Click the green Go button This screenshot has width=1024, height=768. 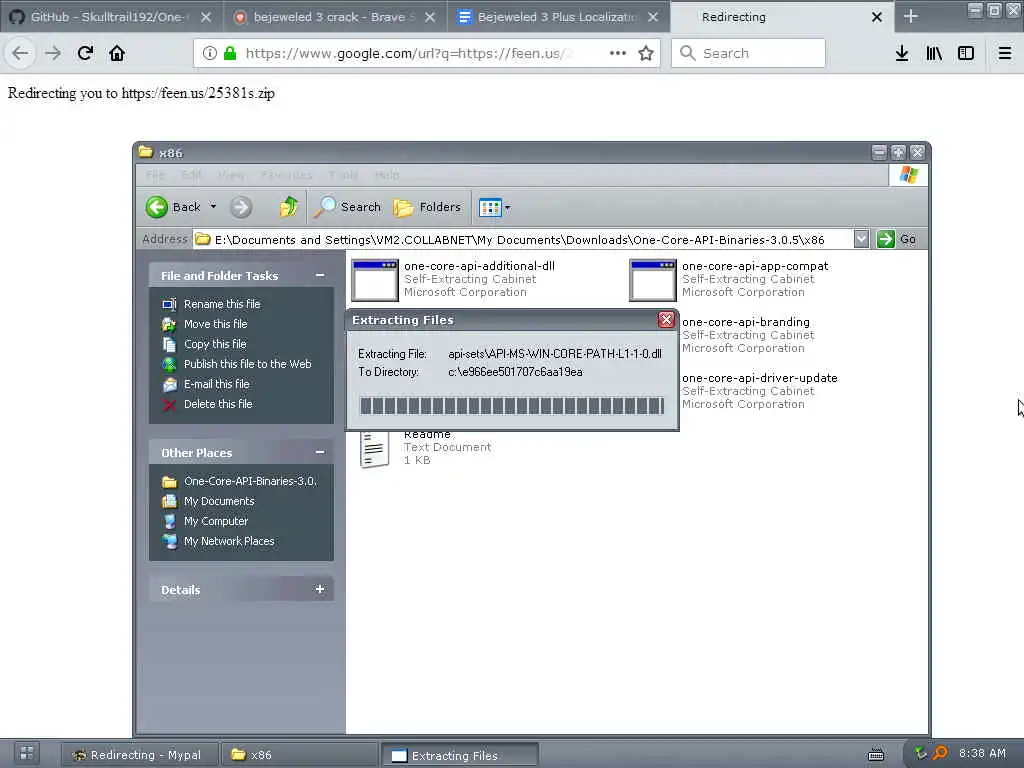pos(897,239)
